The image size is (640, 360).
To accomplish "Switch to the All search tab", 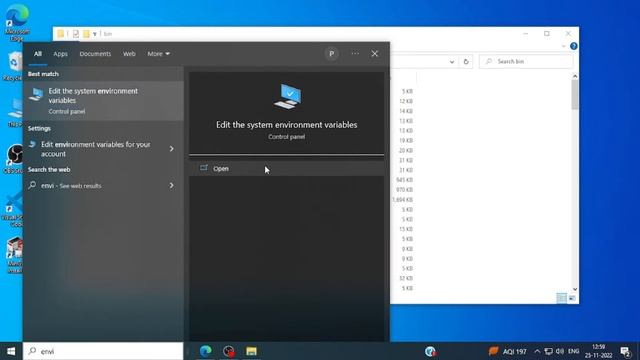I will (x=38, y=54).
